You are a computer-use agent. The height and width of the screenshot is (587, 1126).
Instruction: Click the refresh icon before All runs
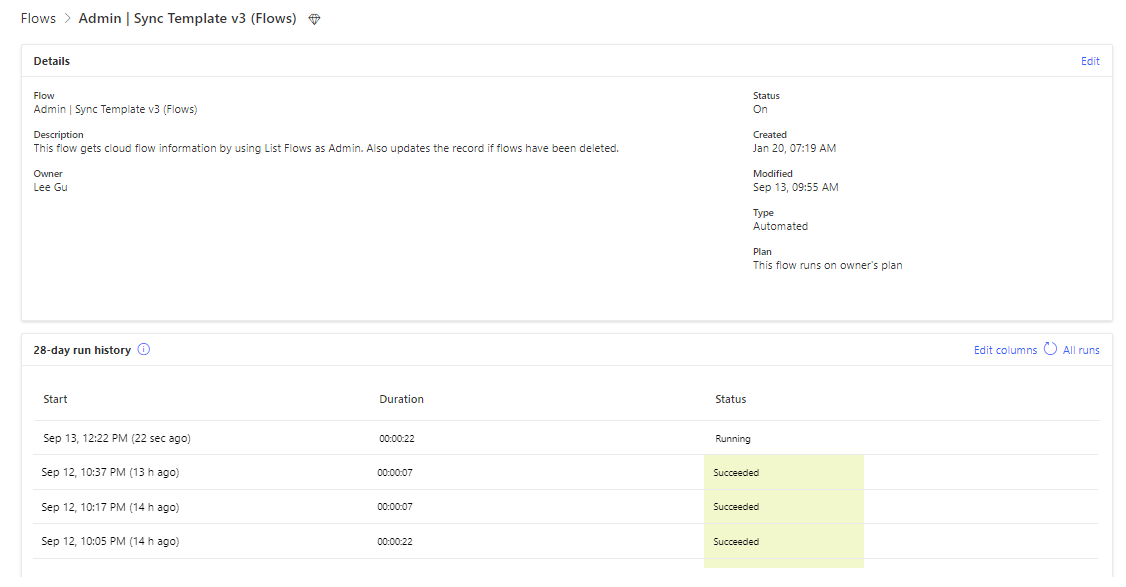(x=1049, y=349)
